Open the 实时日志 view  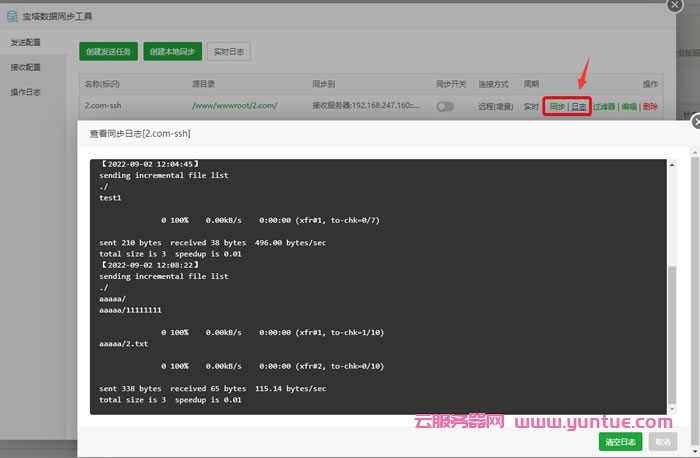[230, 51]
